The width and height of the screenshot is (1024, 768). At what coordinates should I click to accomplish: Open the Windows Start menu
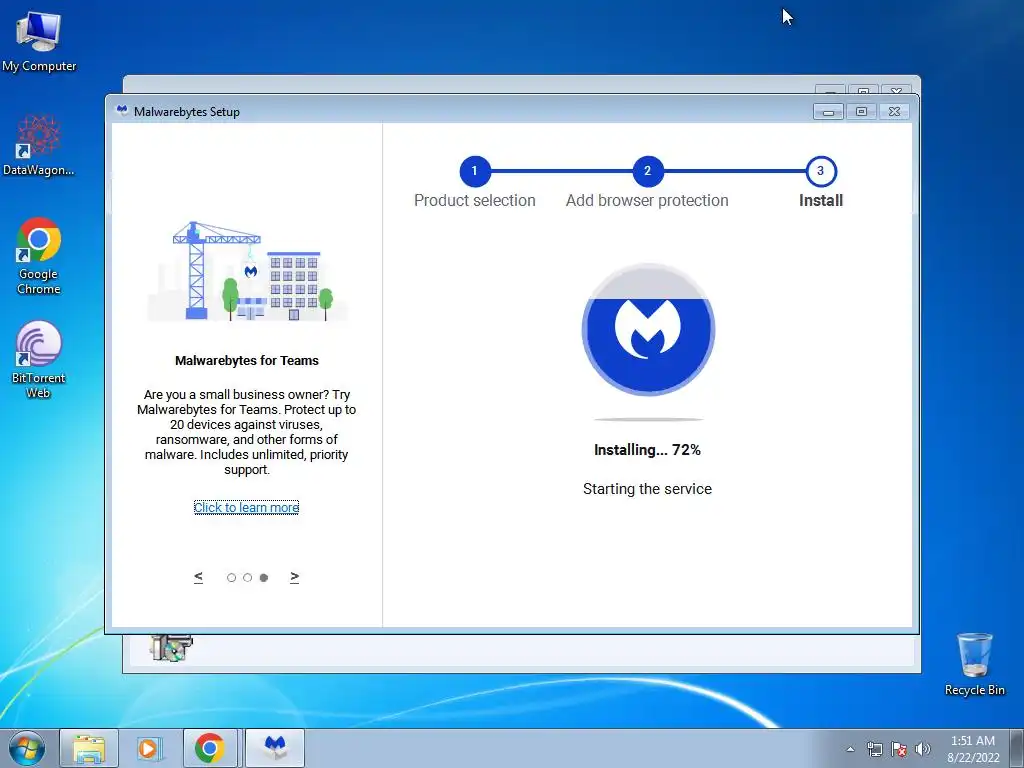27,748
